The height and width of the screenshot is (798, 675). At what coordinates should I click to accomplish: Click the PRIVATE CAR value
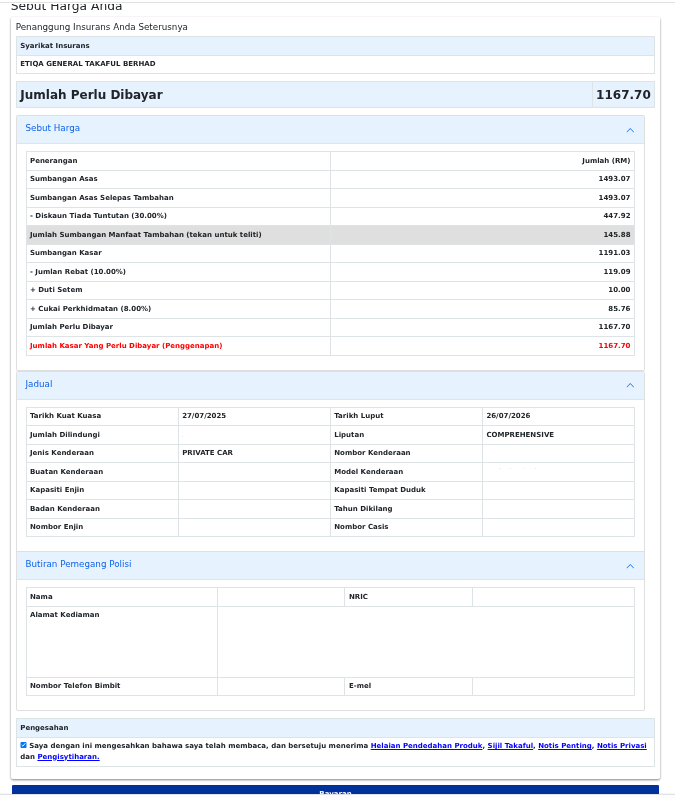pyautogui.click(x=207, y=452)
